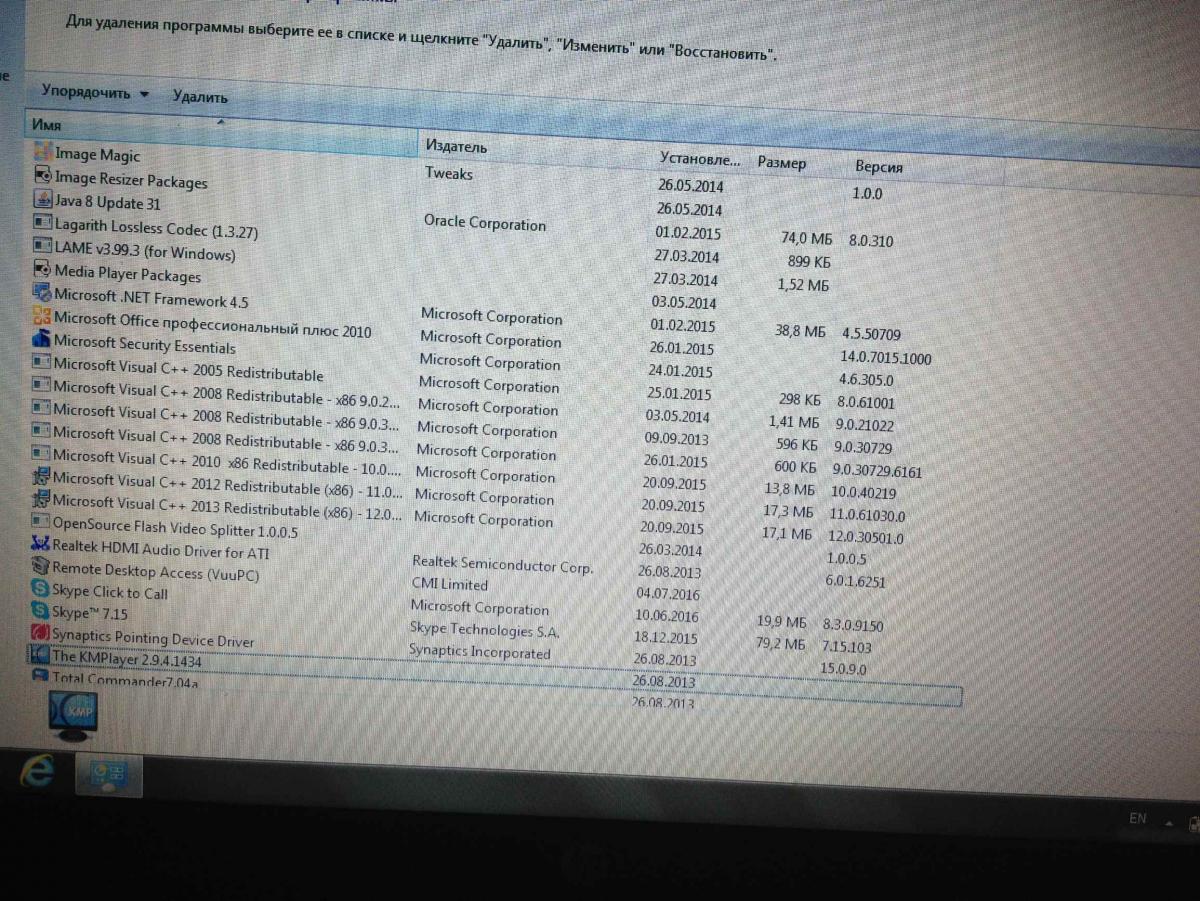Viewport: 1200px width, 901px height.
Task: Click the Tweaks publisher cell
Action: point(449,173)
